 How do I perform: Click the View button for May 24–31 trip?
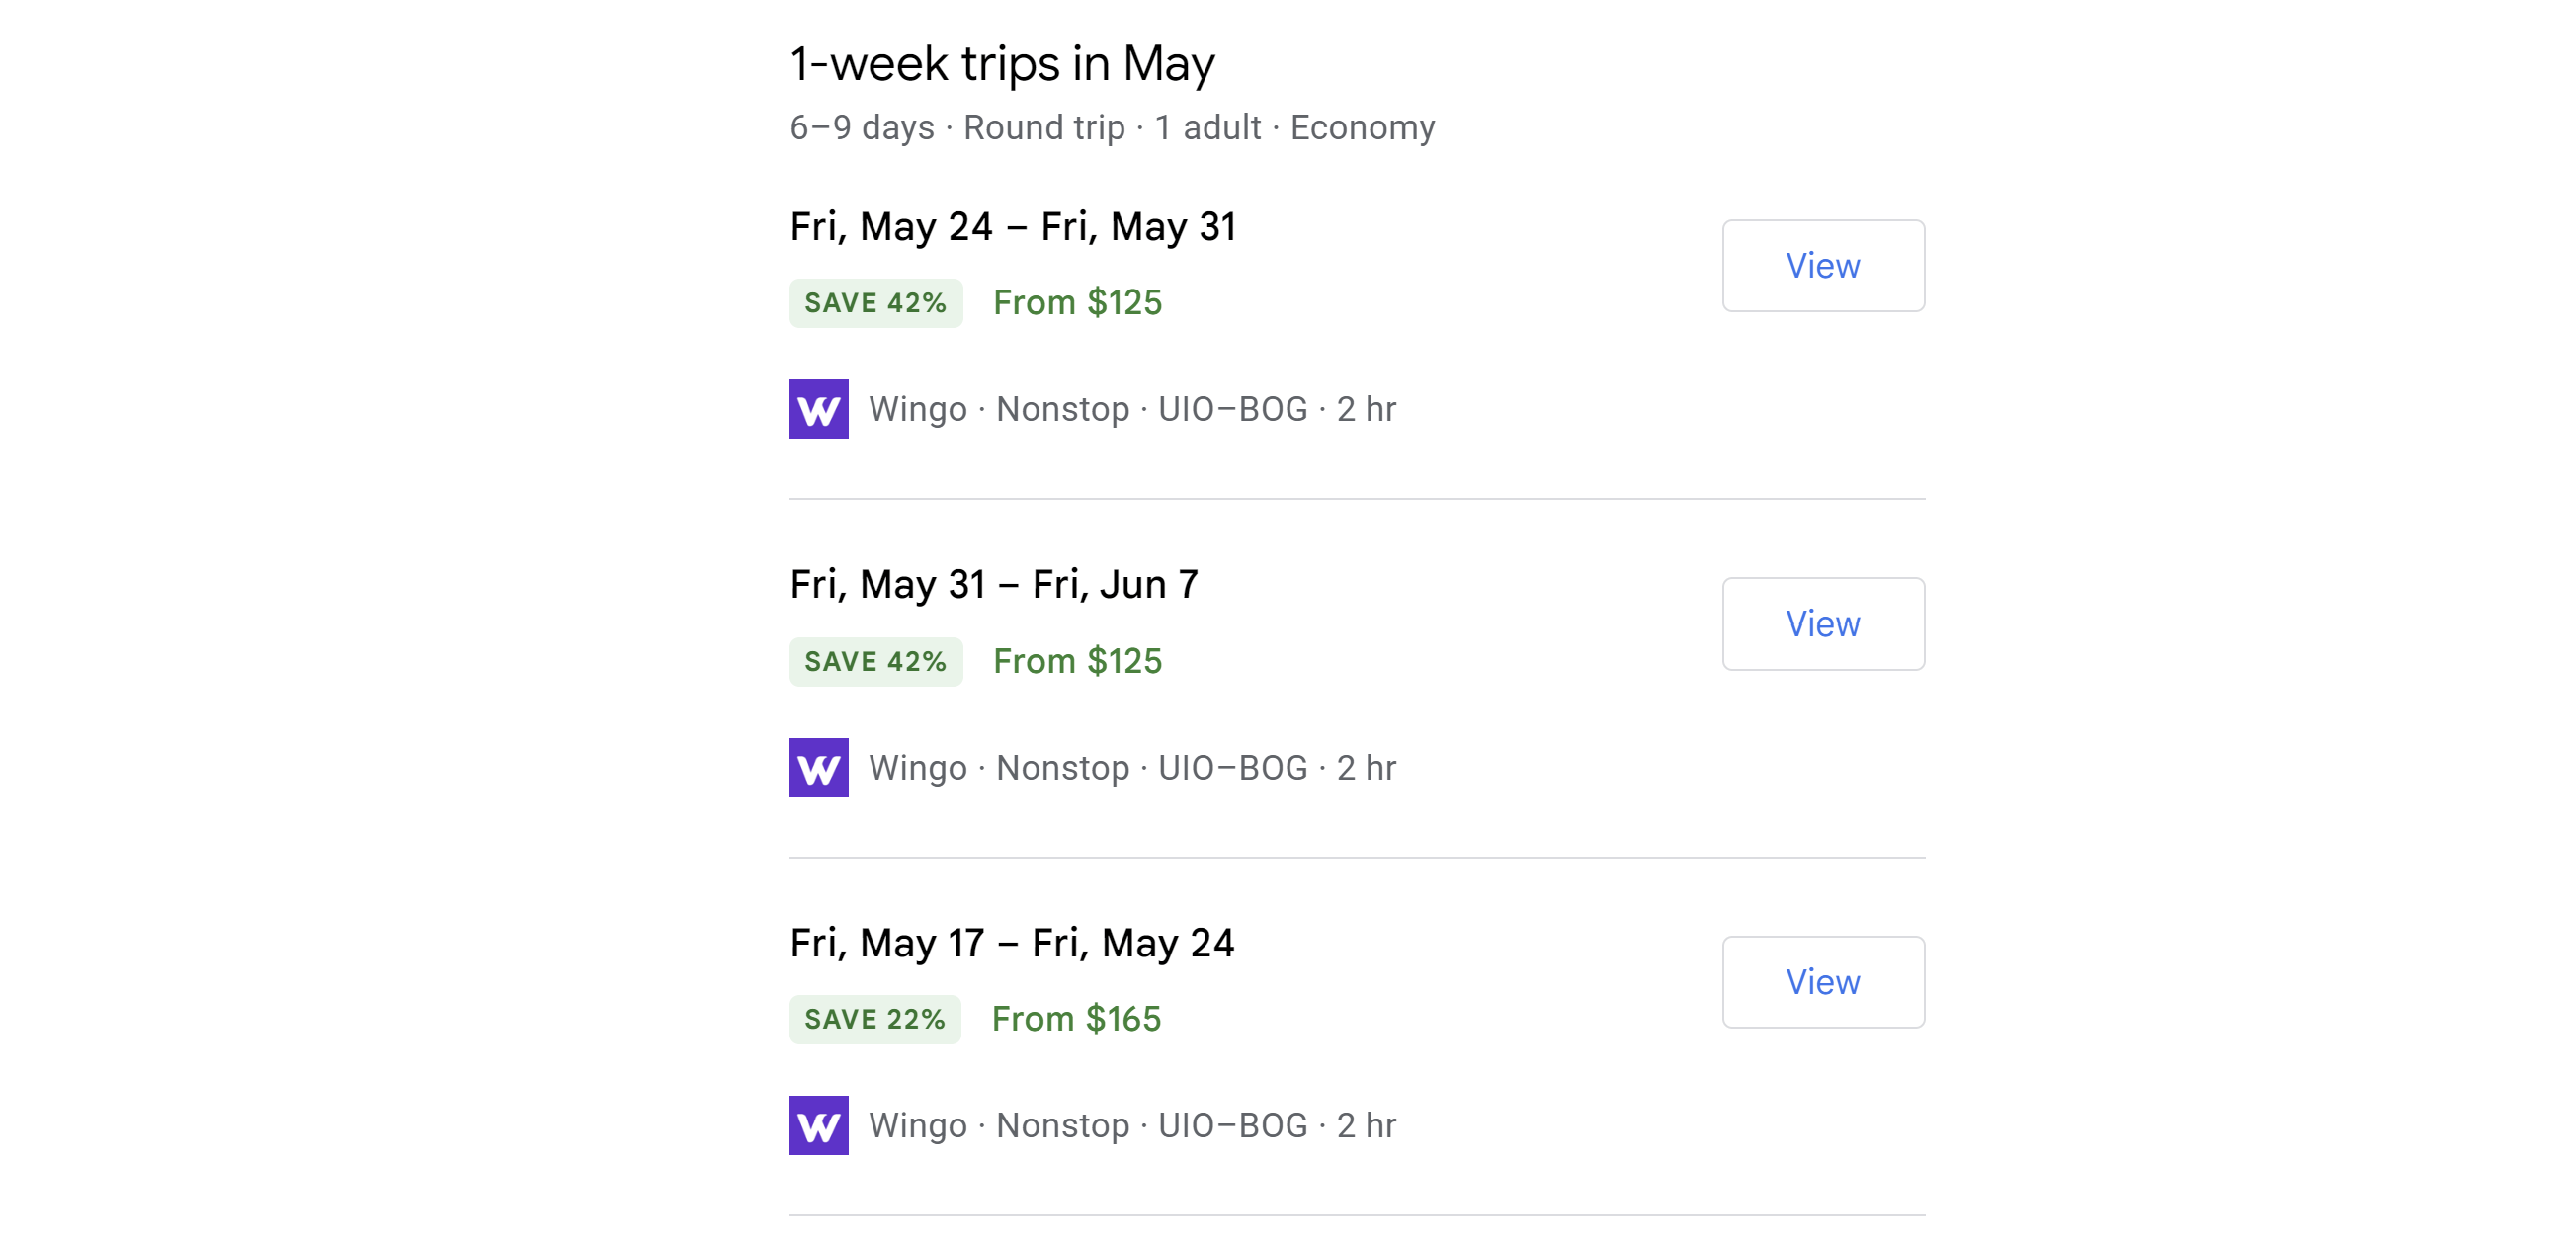coord(1822,266)
